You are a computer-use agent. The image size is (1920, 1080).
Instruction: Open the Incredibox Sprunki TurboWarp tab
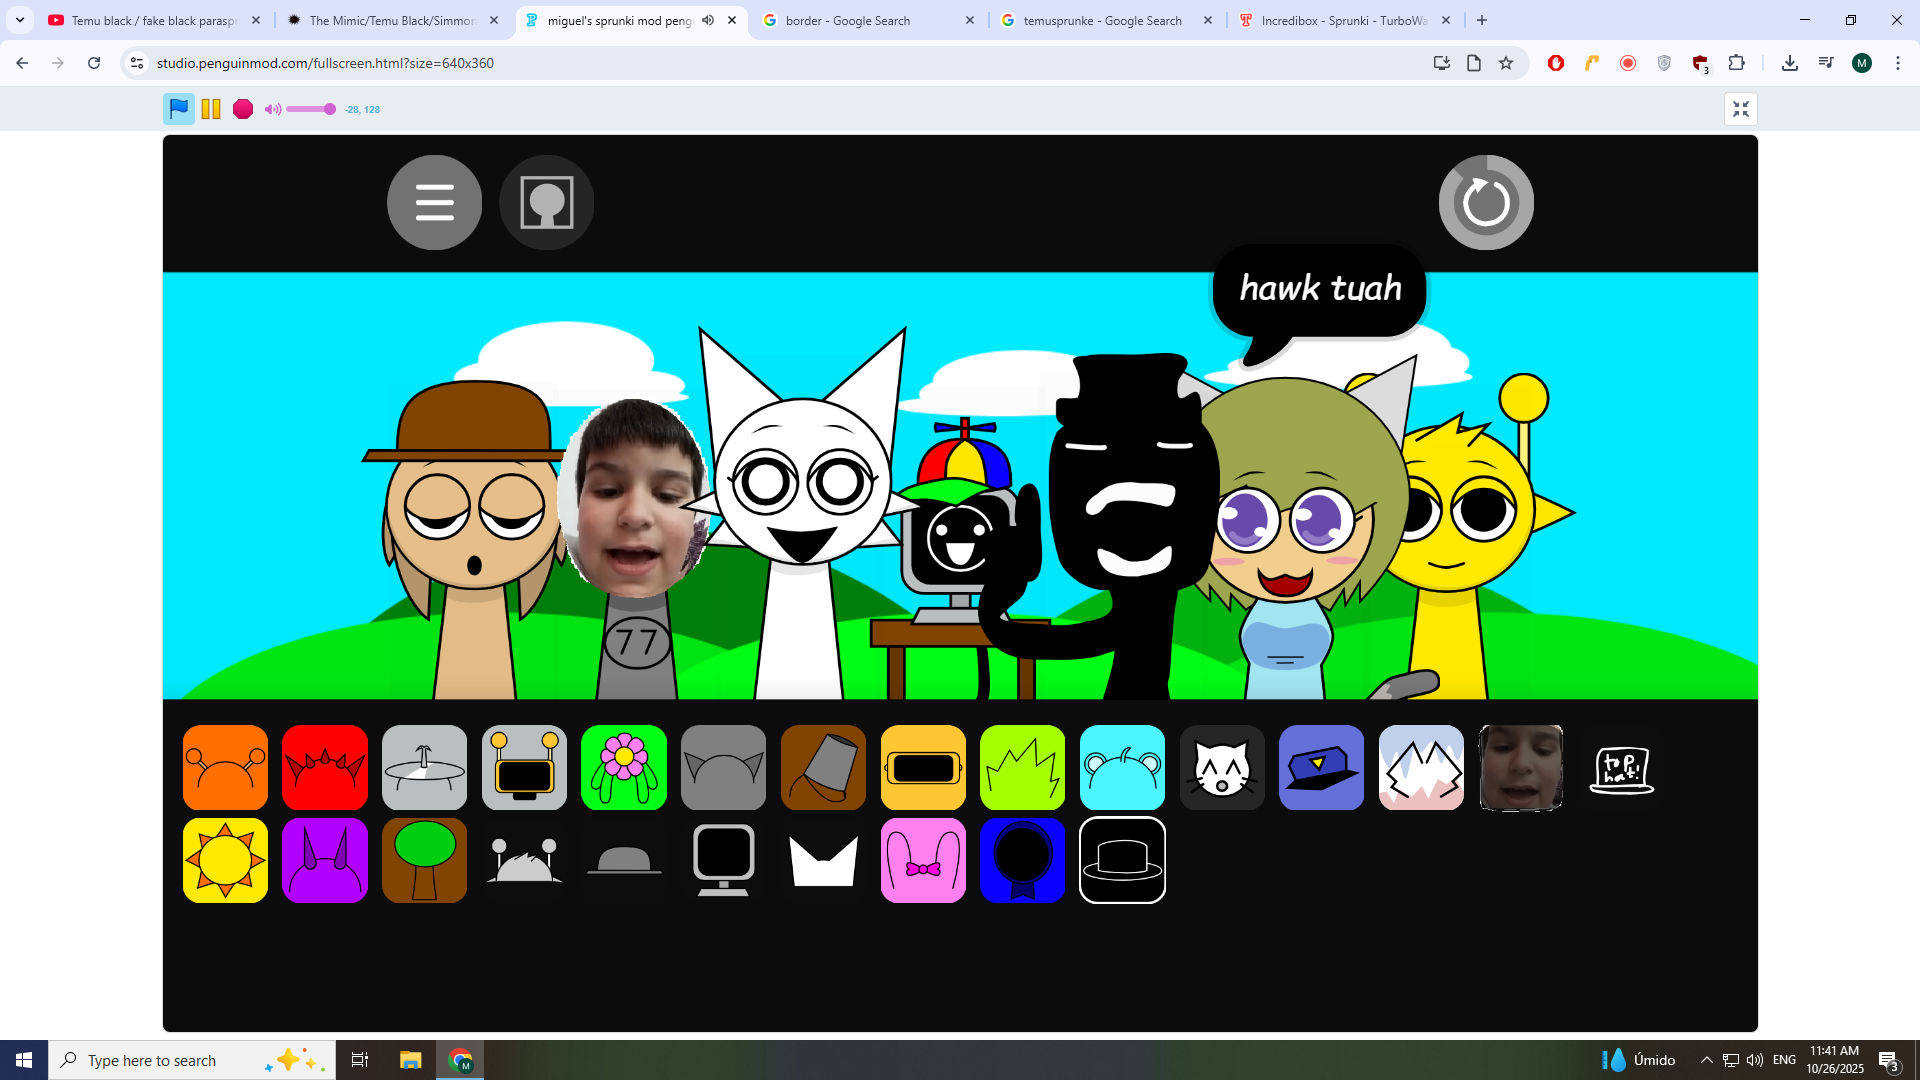[1340, 20]
